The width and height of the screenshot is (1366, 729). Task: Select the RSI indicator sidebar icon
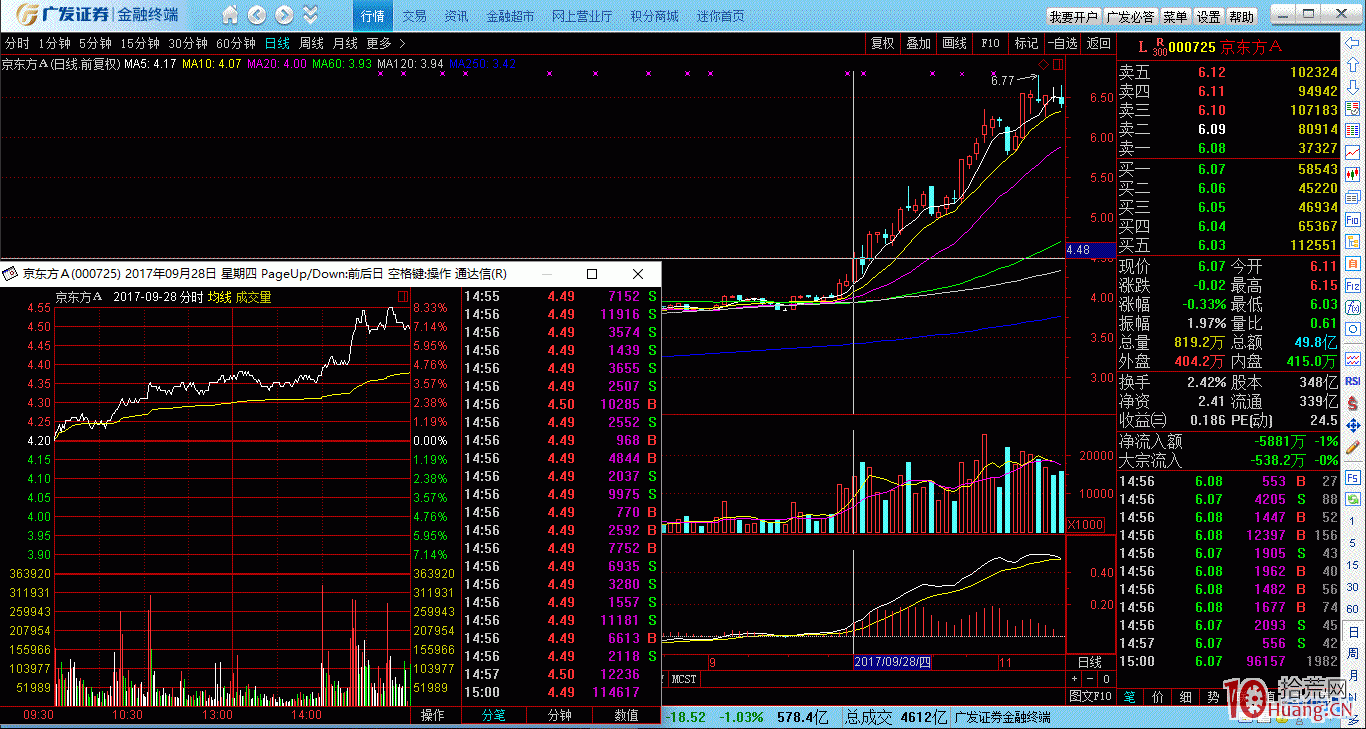(1353, 380)
